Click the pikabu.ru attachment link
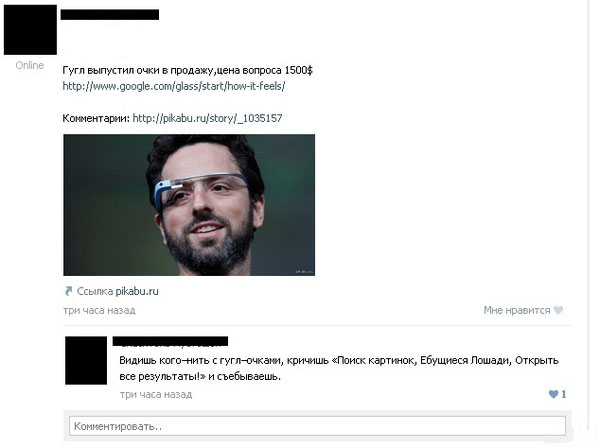The image size is (600, 447). pos(137,291)
